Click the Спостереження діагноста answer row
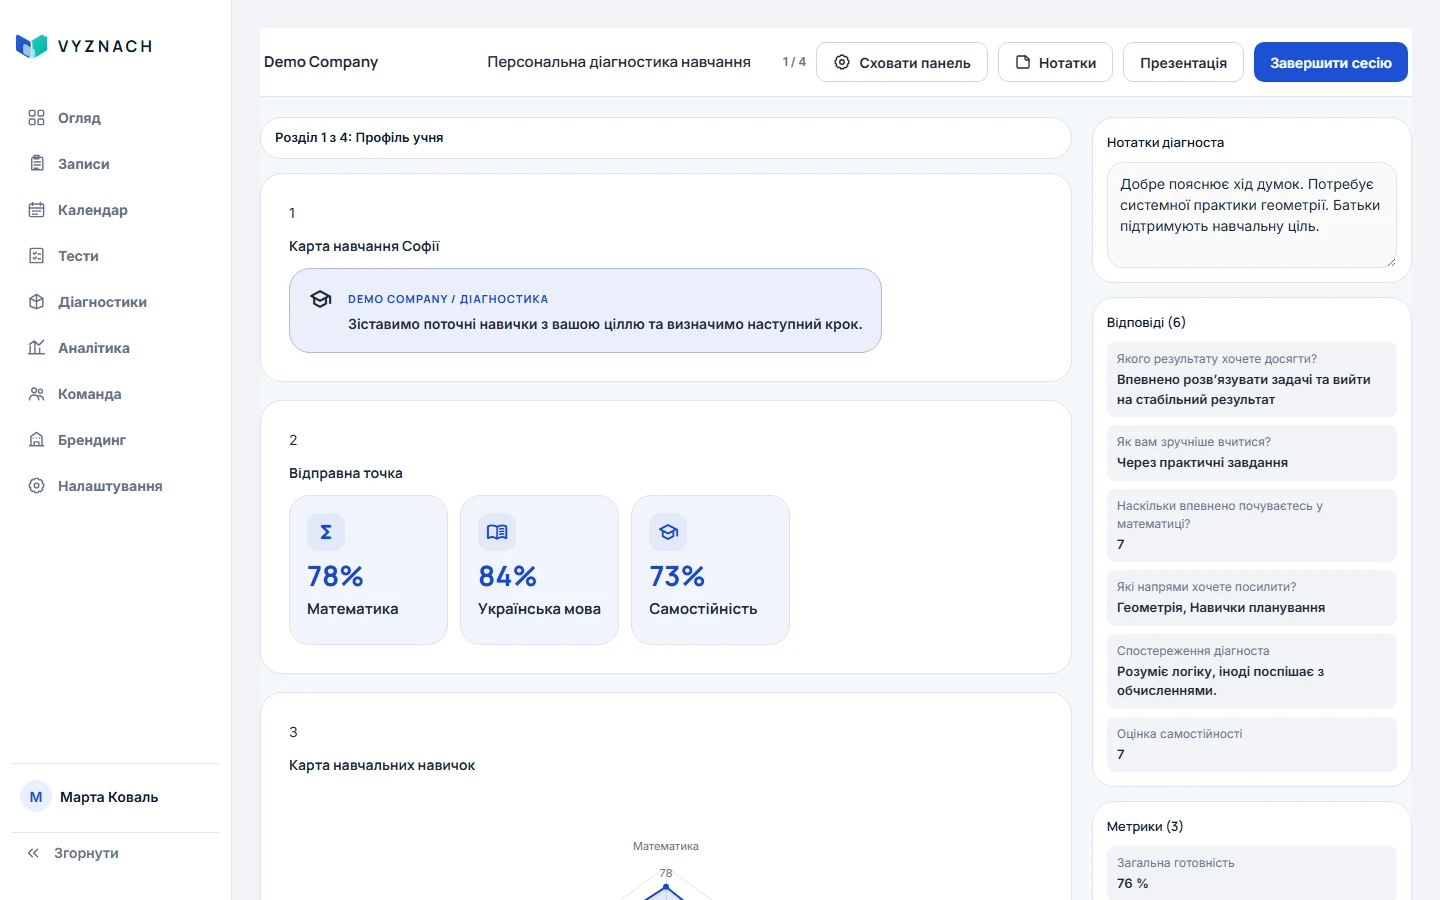The height and width of the screenshot is (900, 1440). pyautogui.click(x=1252, y=671)
